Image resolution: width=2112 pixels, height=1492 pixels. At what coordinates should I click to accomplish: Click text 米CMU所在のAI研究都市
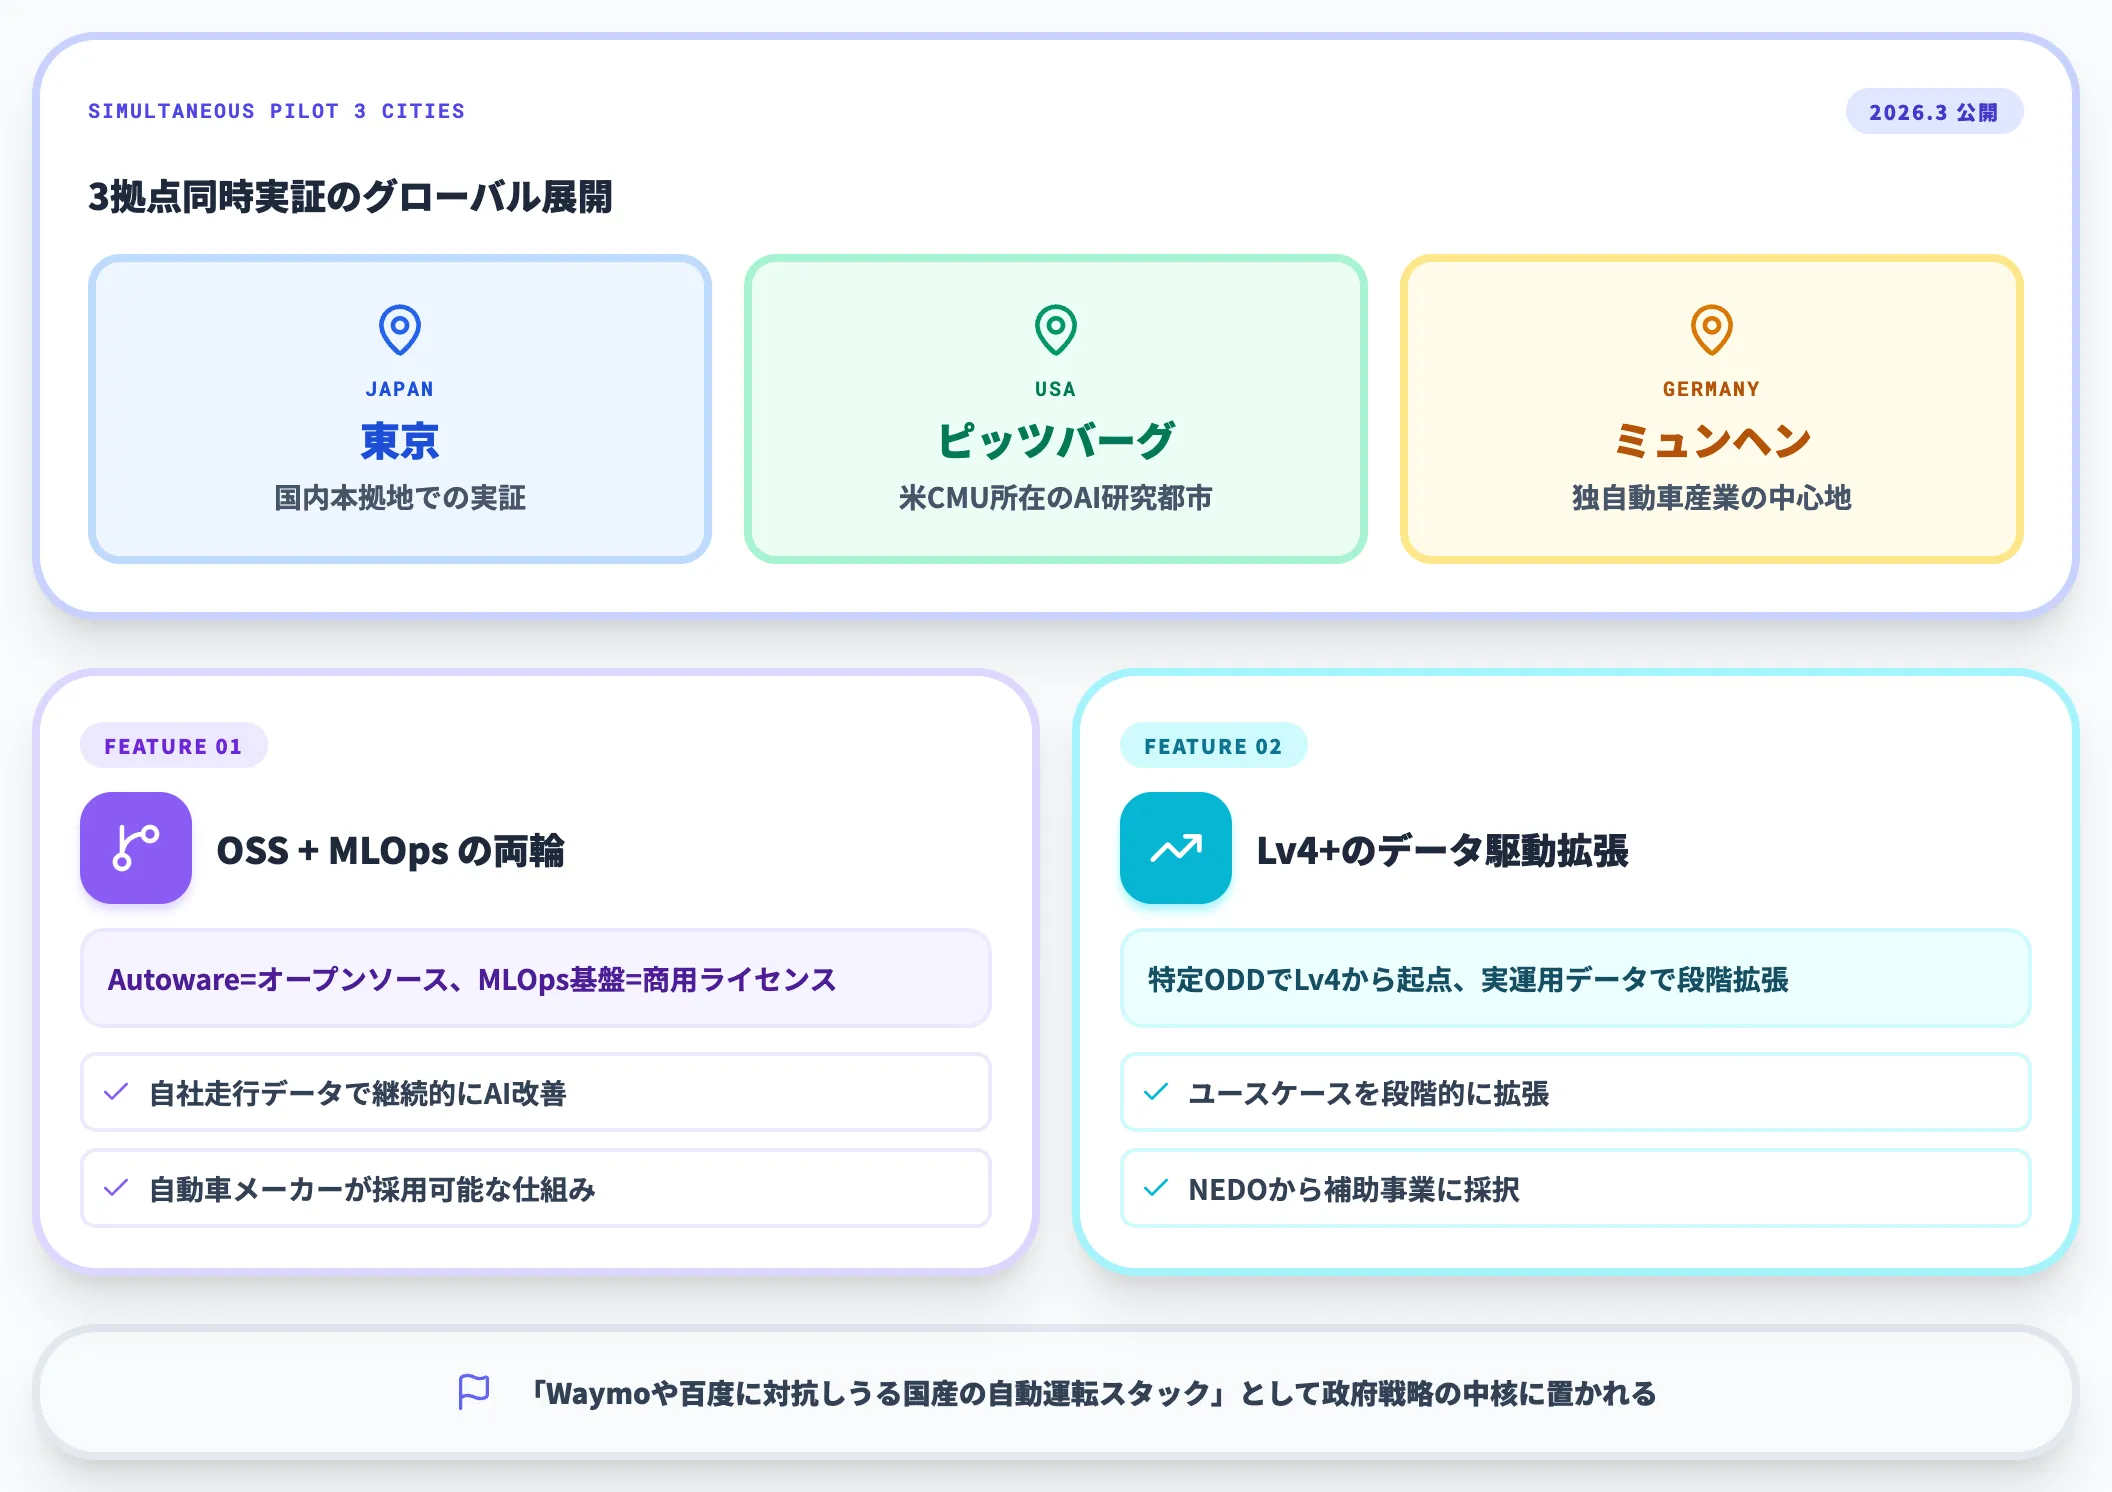(x=1056, y=498)
